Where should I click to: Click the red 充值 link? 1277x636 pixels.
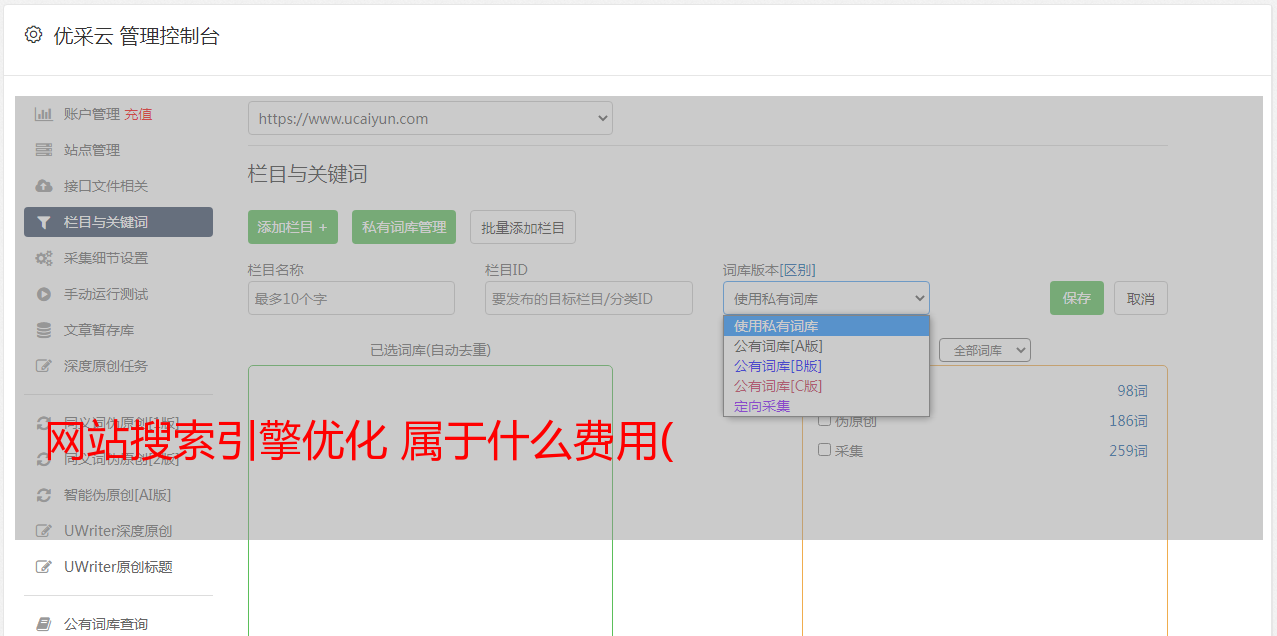[x=138, y=114]
